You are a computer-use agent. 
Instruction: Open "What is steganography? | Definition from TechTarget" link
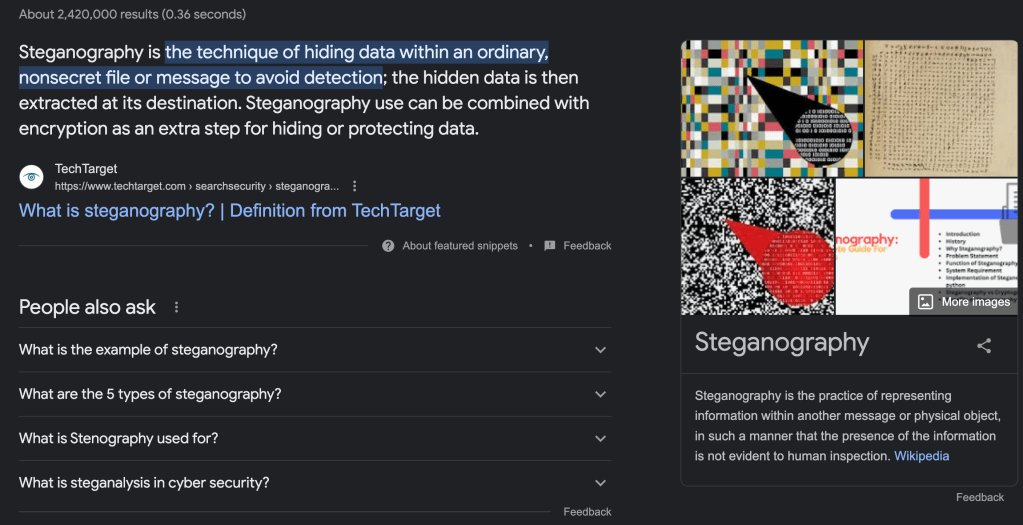click(230, 211)
